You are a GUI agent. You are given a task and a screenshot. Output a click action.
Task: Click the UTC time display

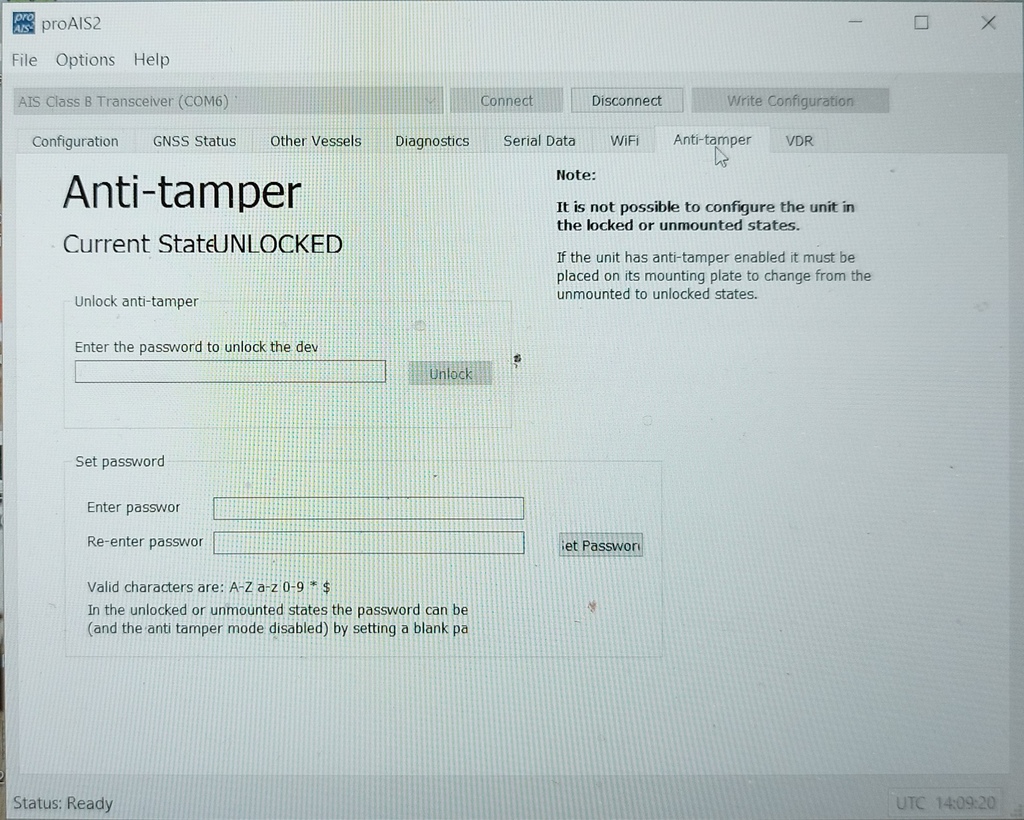point(946,803)
